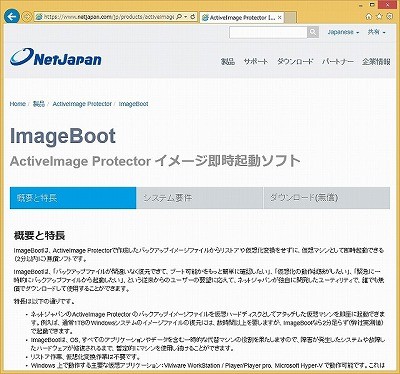Click the site search input box
This screenshot has width=400, height=374.
[268, 32]
